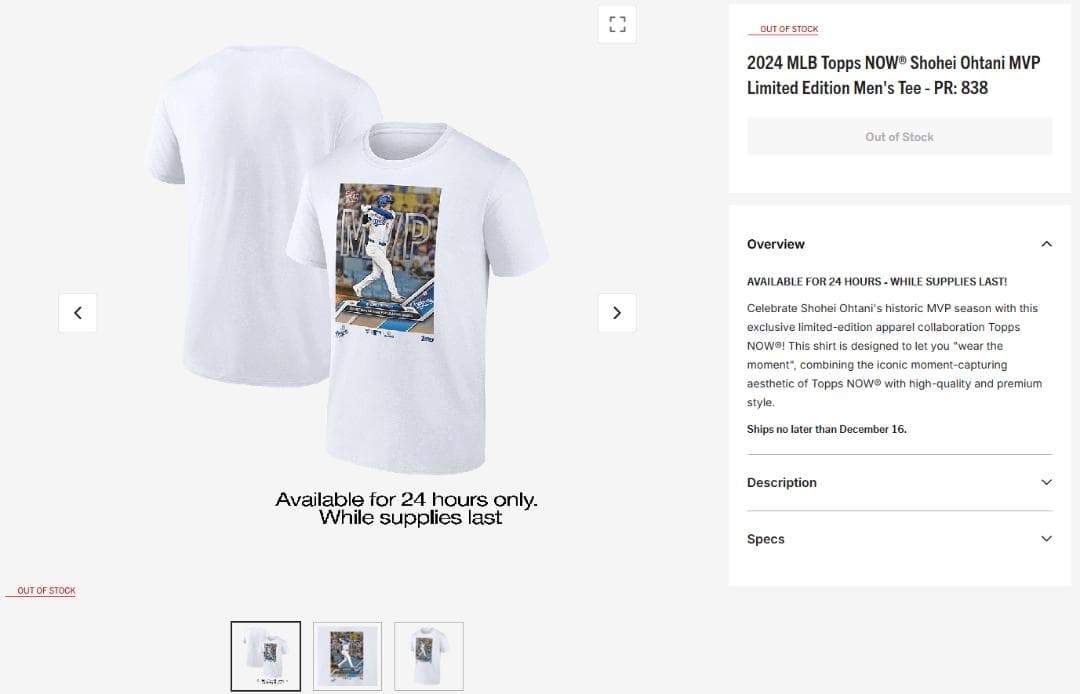Go to previous product image

[78, 313]
